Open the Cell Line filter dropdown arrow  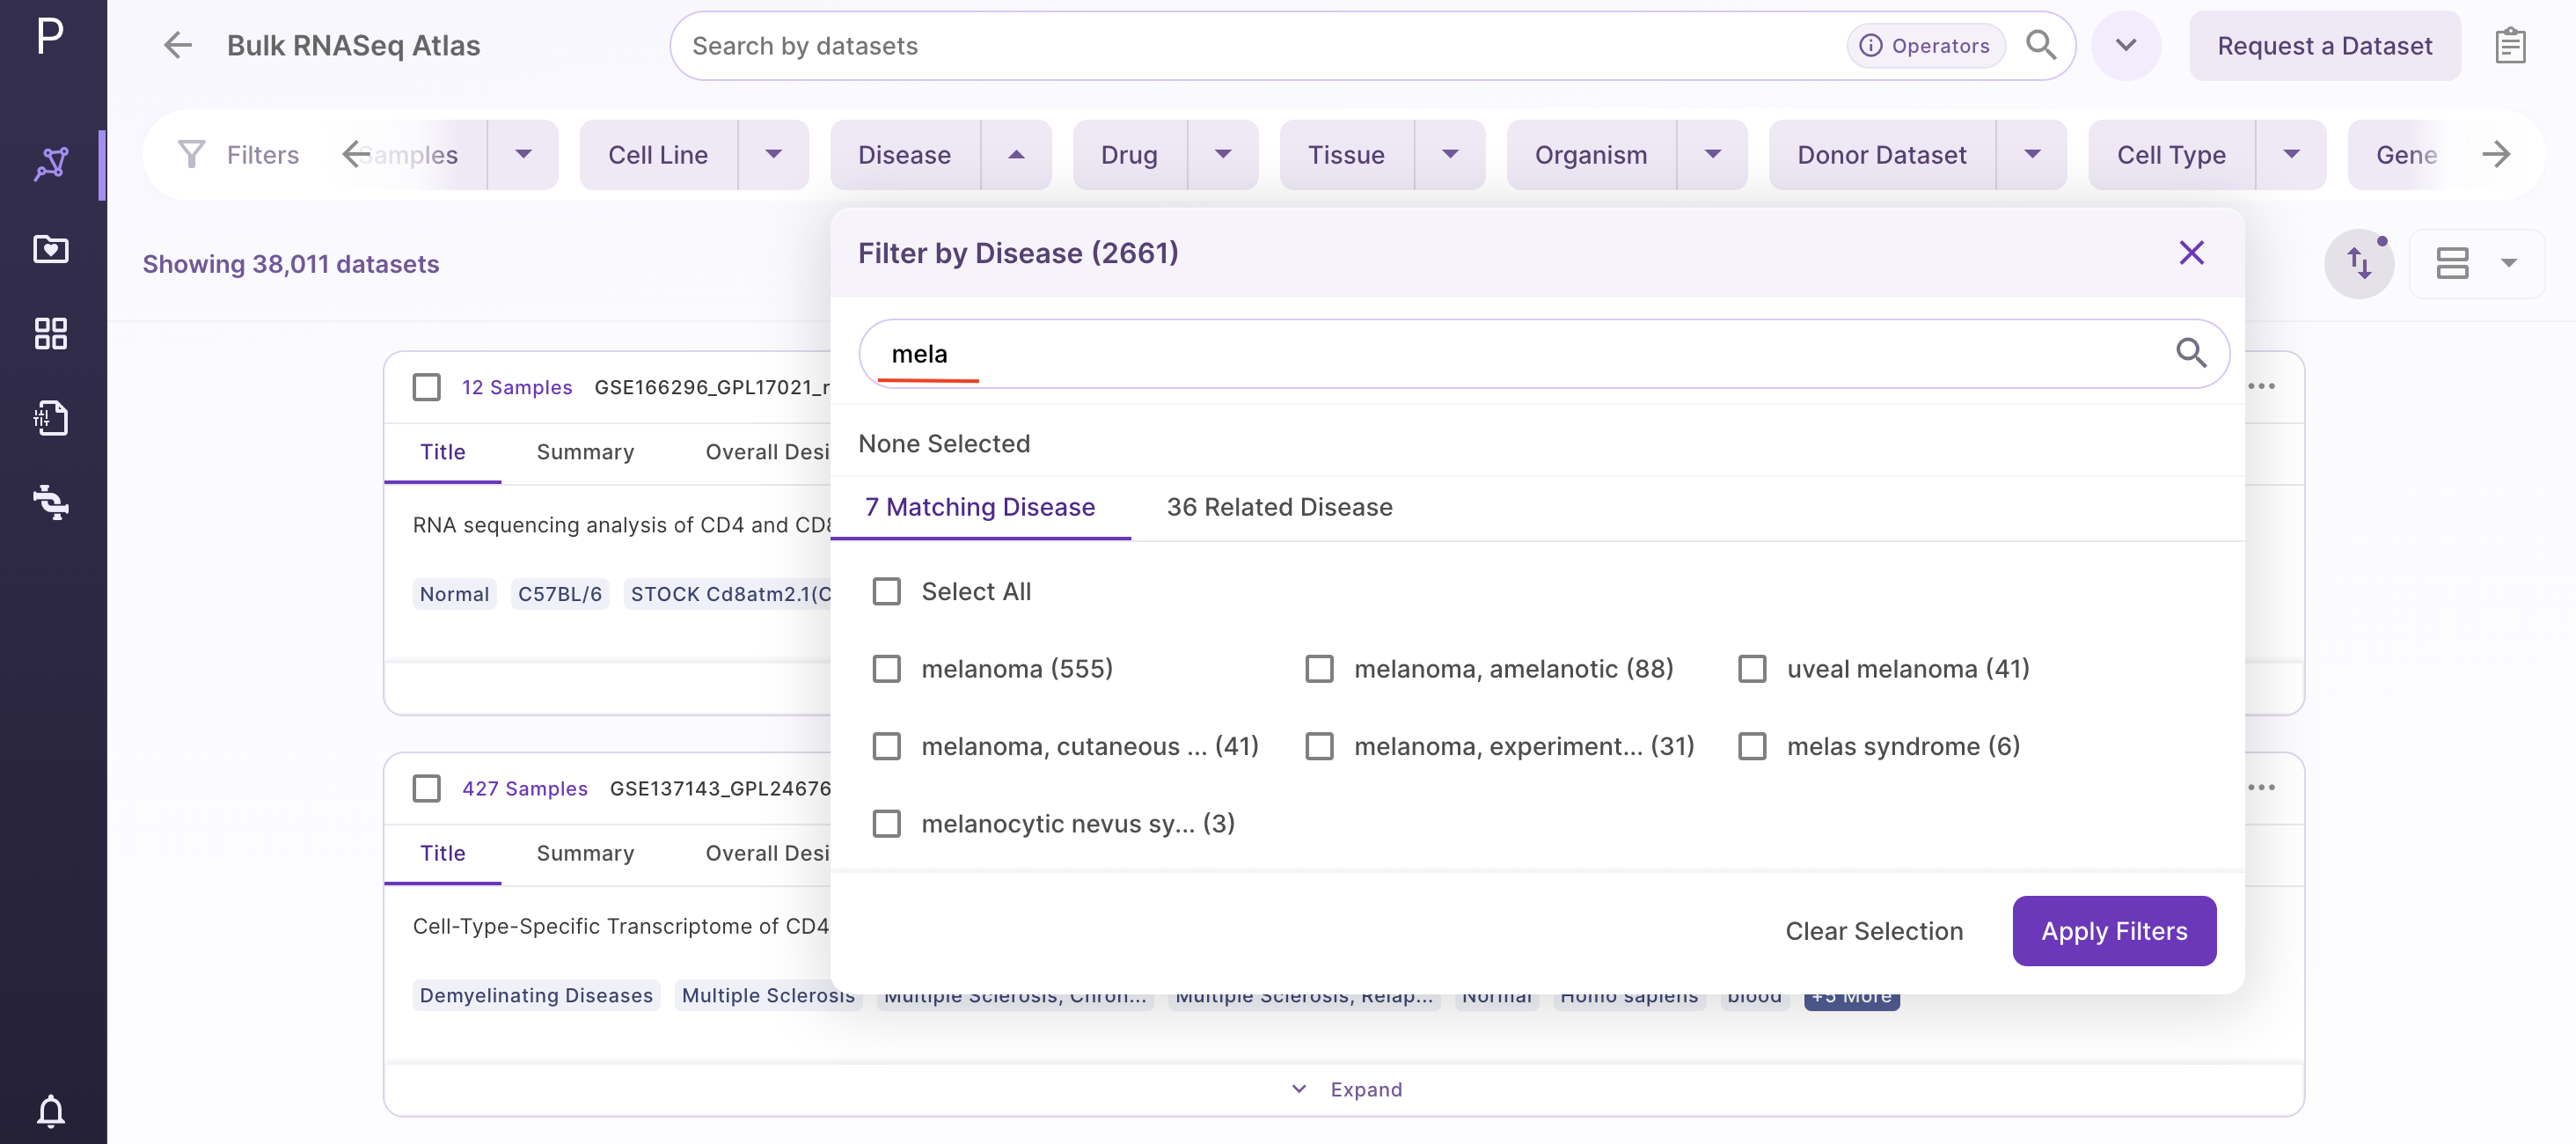pyautogui.click(x=773, y=155)
